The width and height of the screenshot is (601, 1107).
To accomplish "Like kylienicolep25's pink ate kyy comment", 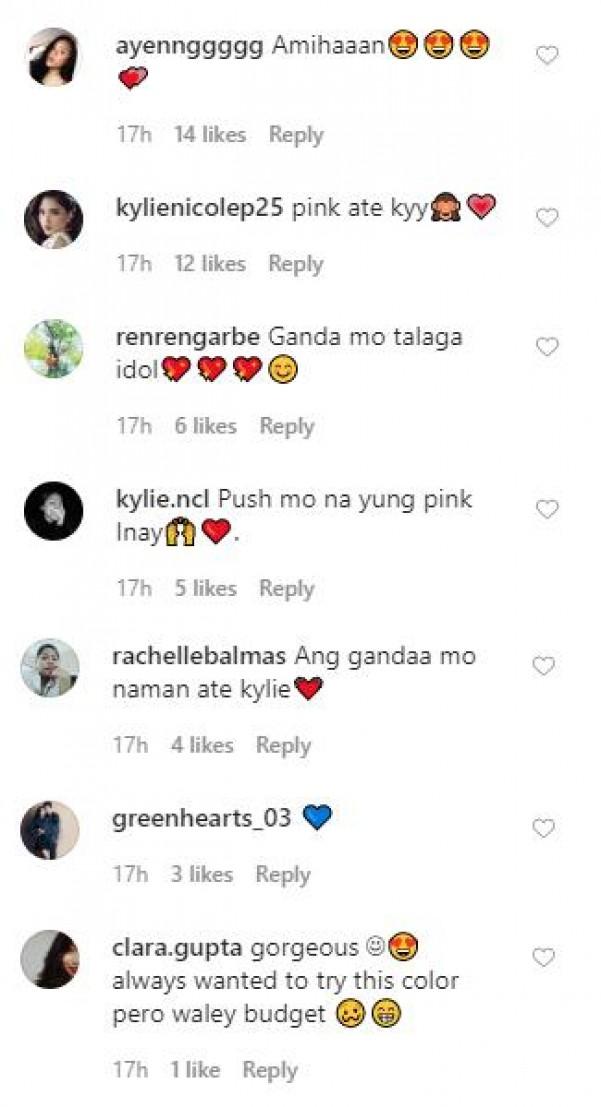I will point(547,217).
